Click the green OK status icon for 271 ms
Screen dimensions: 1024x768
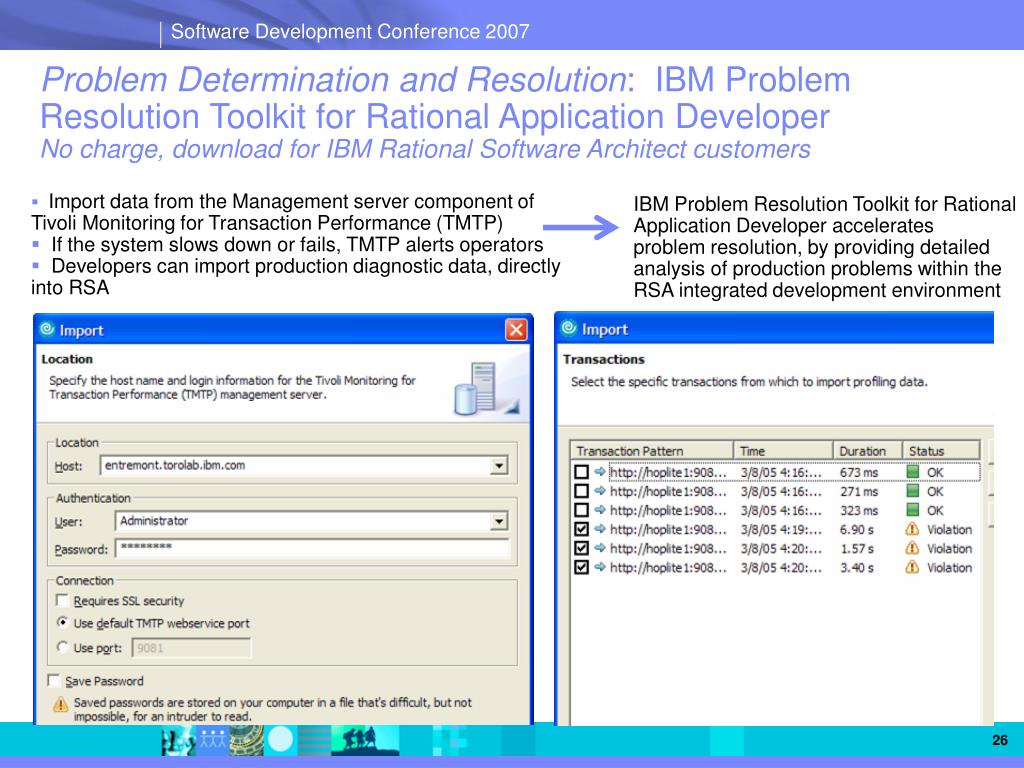point(913,491)
